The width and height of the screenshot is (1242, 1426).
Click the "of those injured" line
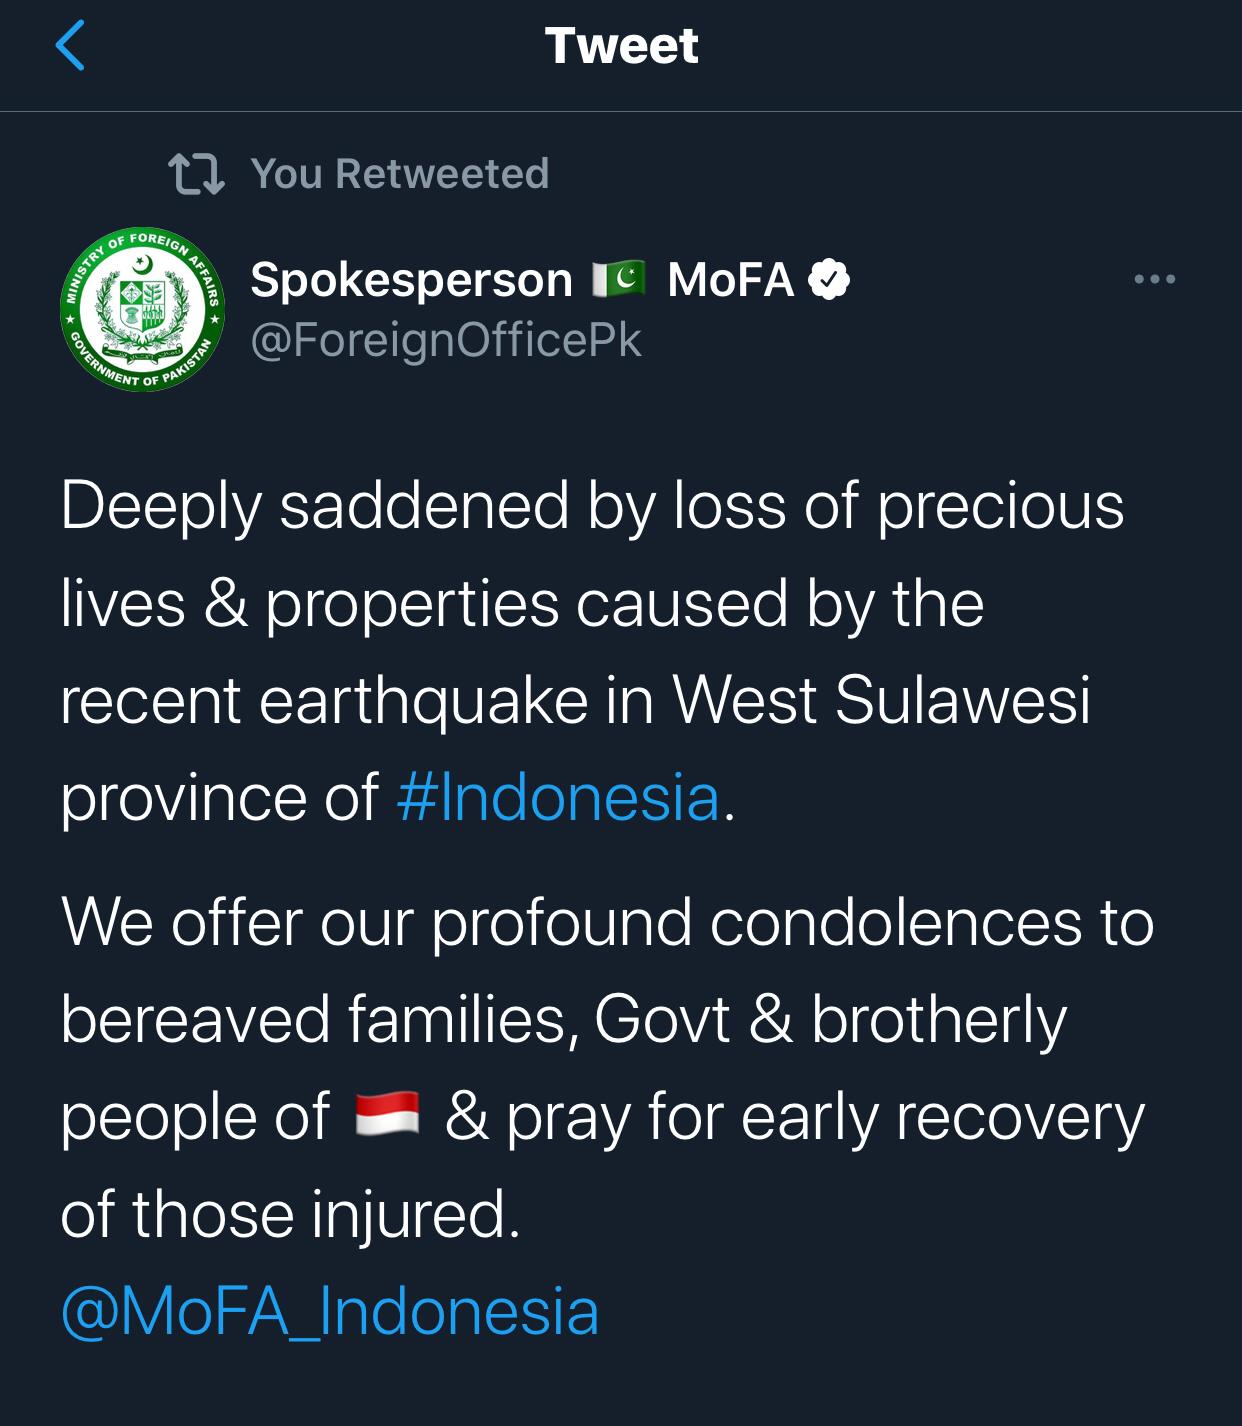[290, 1214]
